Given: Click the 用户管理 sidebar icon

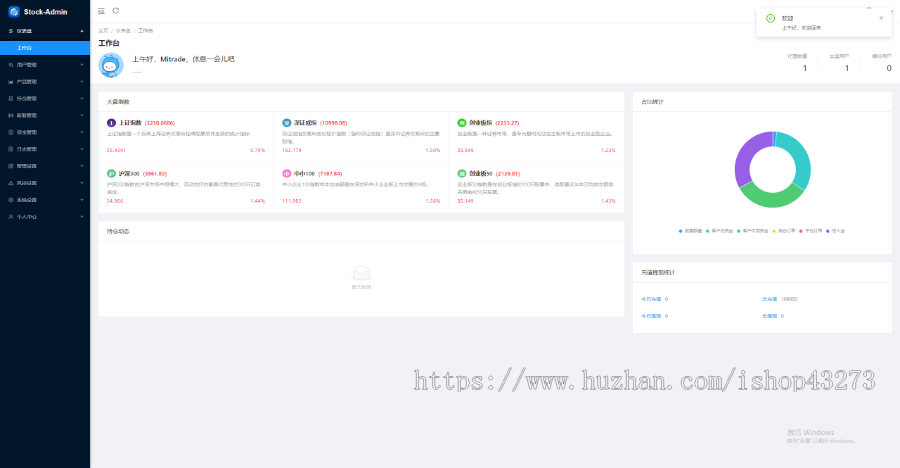Looking at the screenshot, I should click(11, 65).
